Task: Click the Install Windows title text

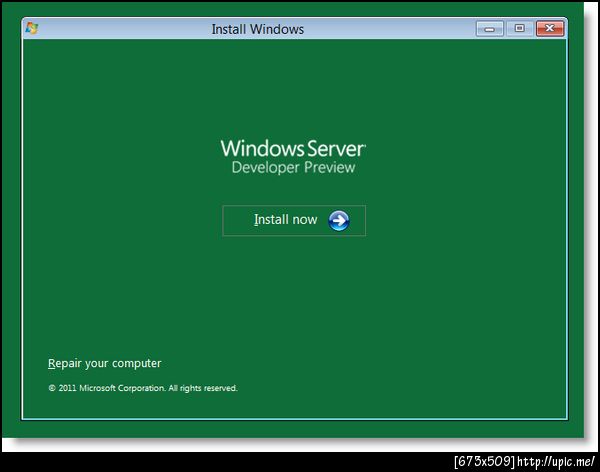Action: coord(258,29)
